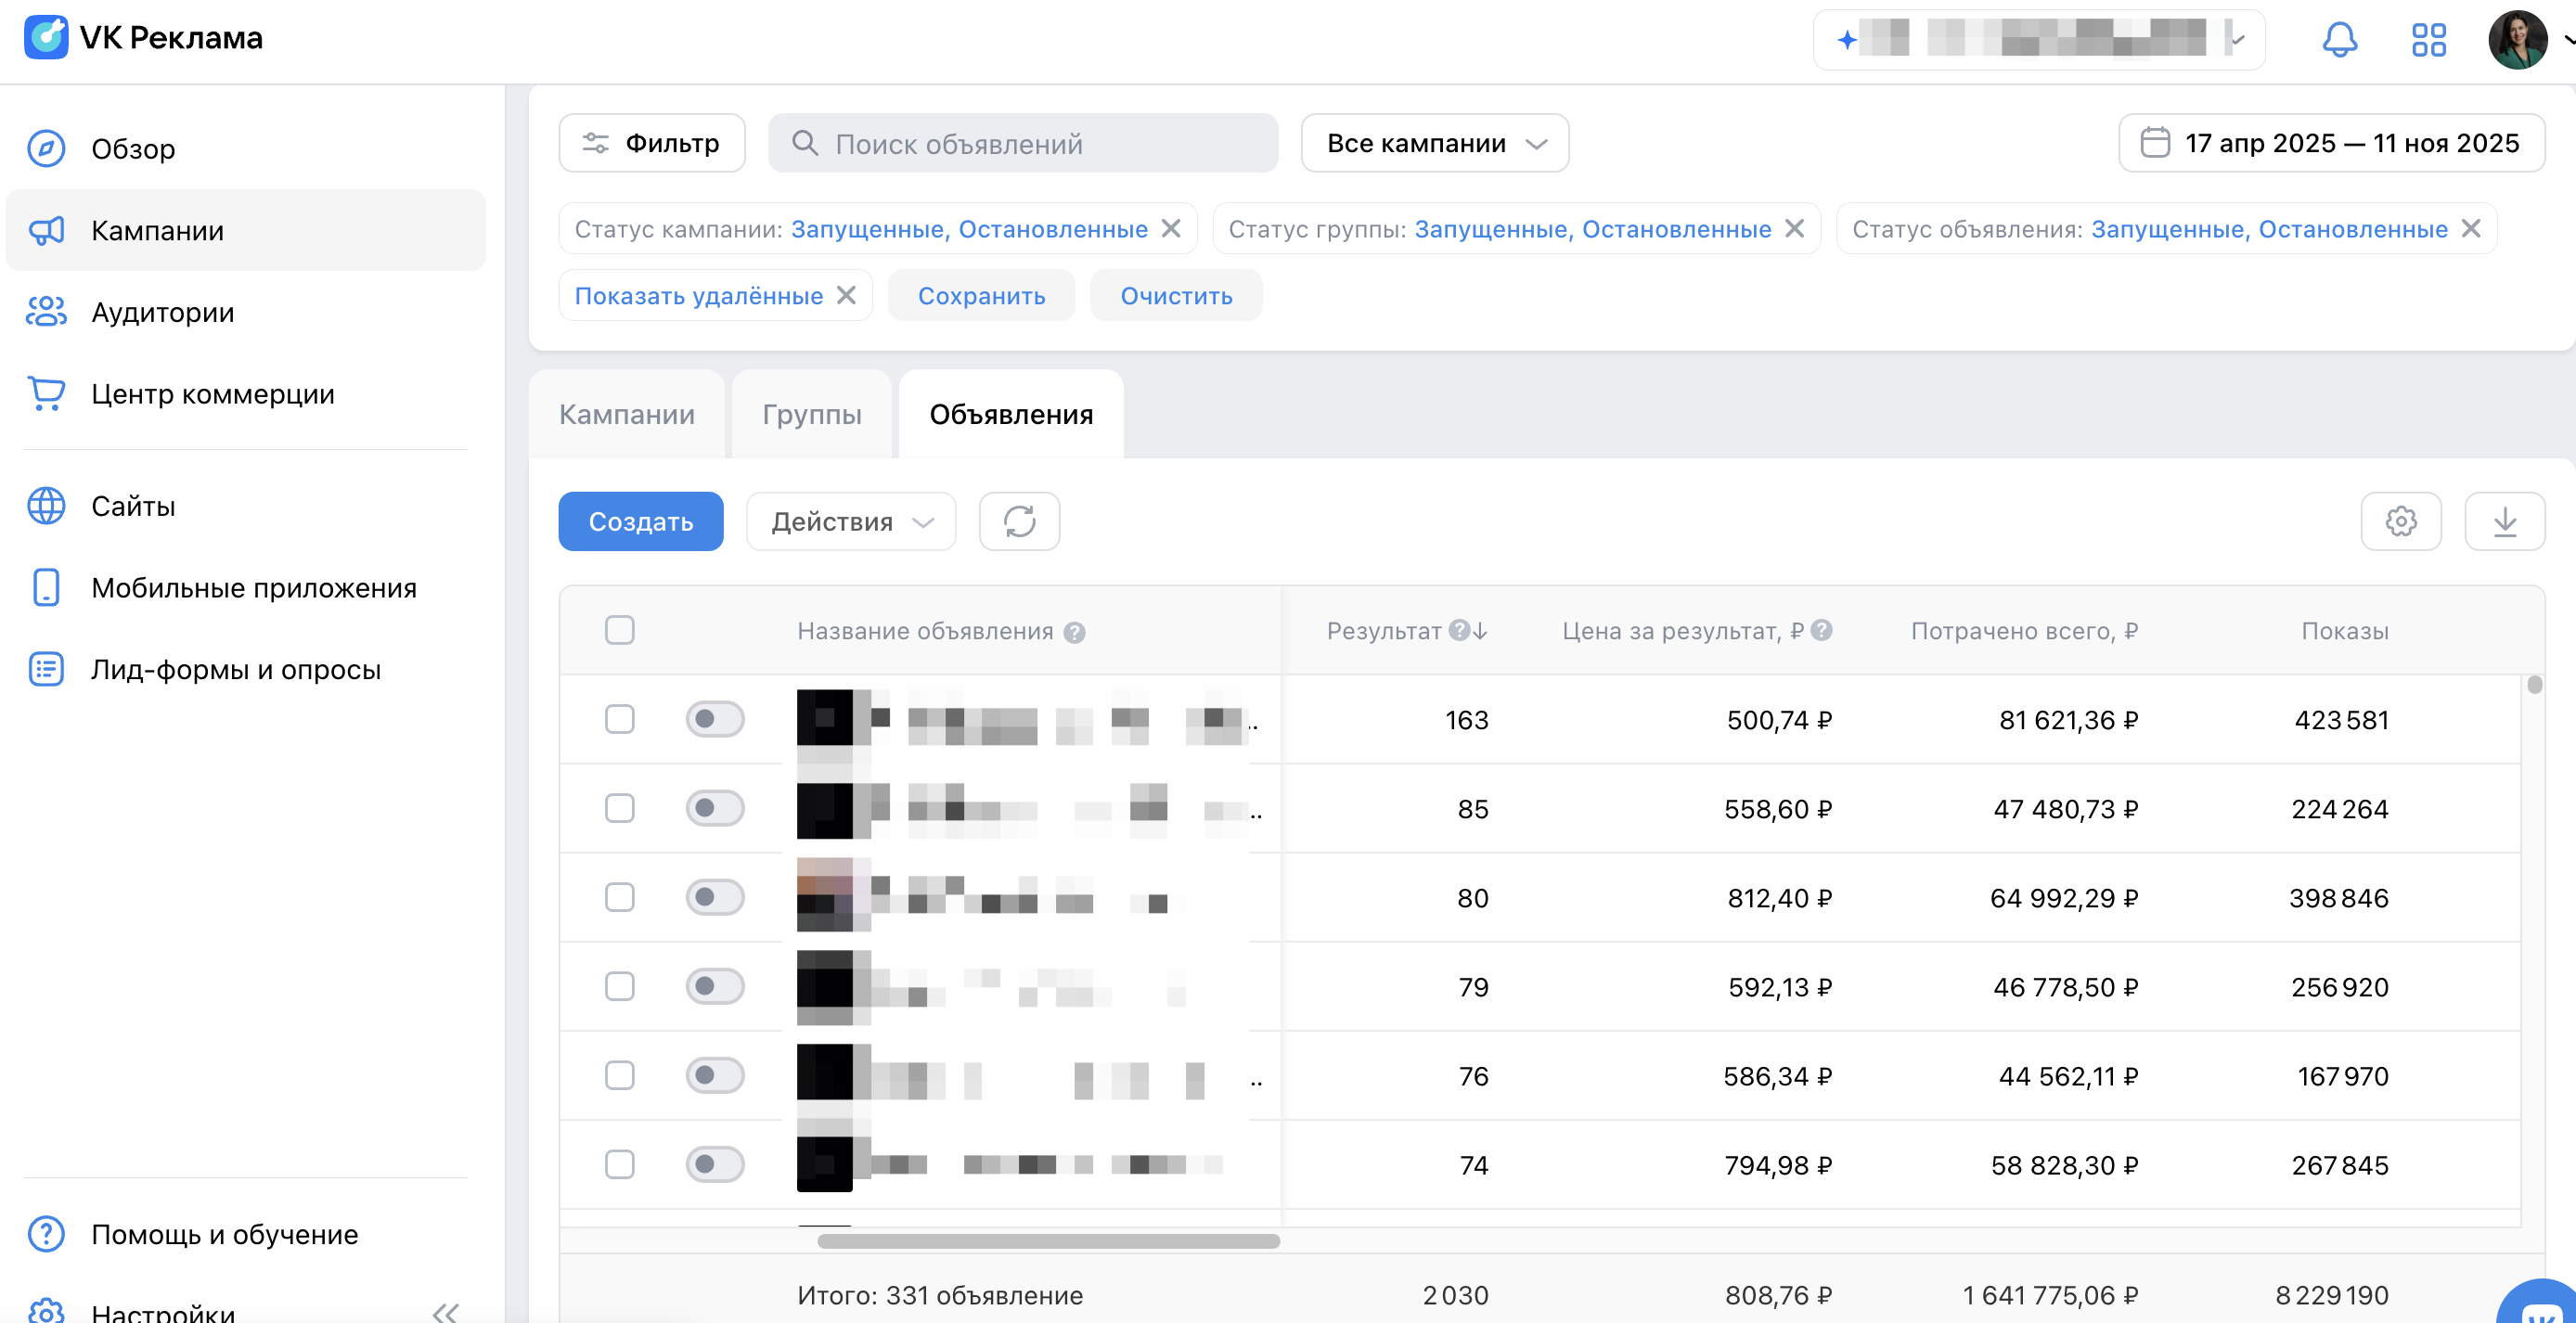
Task: Click the Сайты globe icon
Action: point(46,506)
